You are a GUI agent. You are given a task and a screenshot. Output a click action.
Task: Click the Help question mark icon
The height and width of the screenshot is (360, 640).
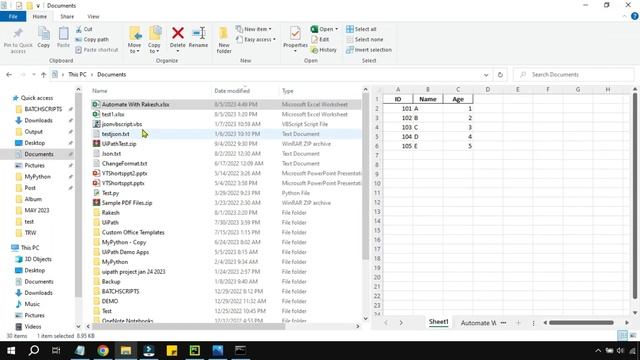tap(635, 16)
